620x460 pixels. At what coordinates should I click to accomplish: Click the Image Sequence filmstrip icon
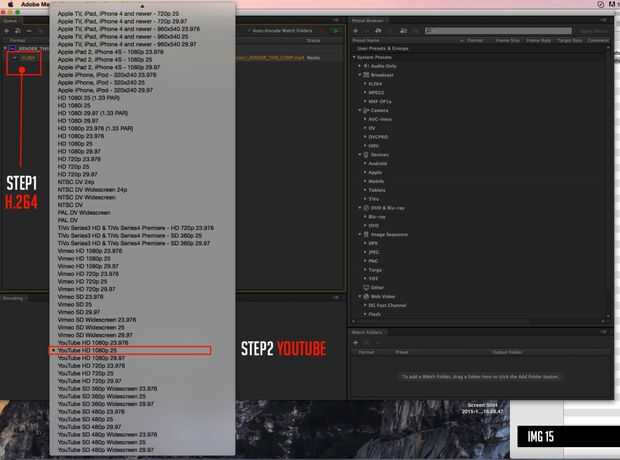tap(366, 235)
